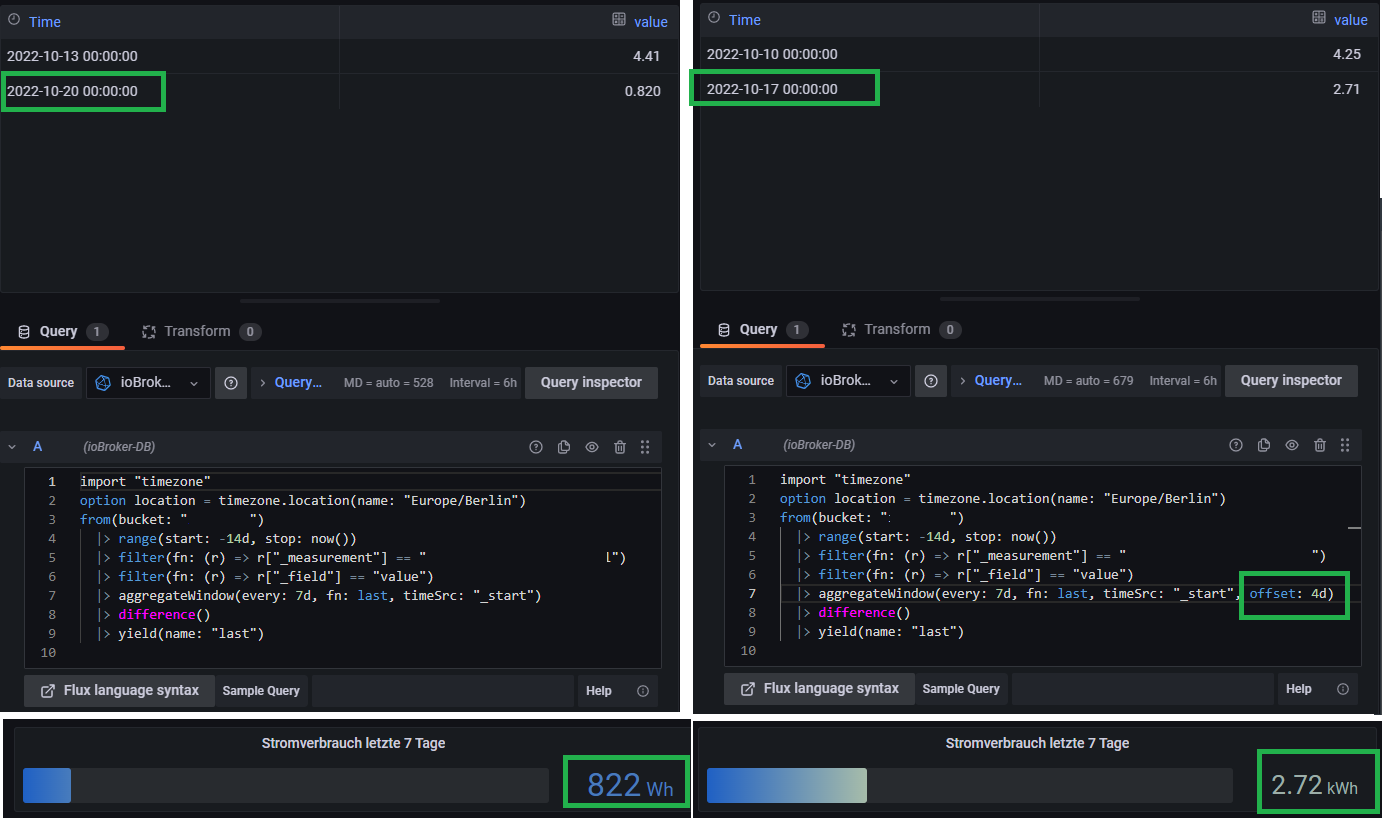The height and width of the screenshot is (818, 1382).
Task: Sort by Time column above 2022-10-10
Action: click(x=745, y=20)
